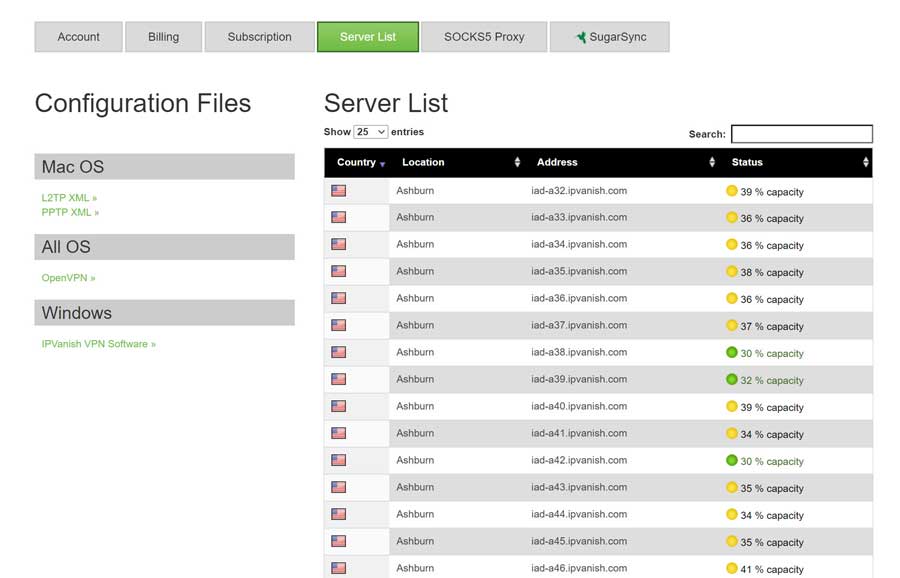
Task: Click the yellow status dot for iad-a41
Action: tap(732, 433)
